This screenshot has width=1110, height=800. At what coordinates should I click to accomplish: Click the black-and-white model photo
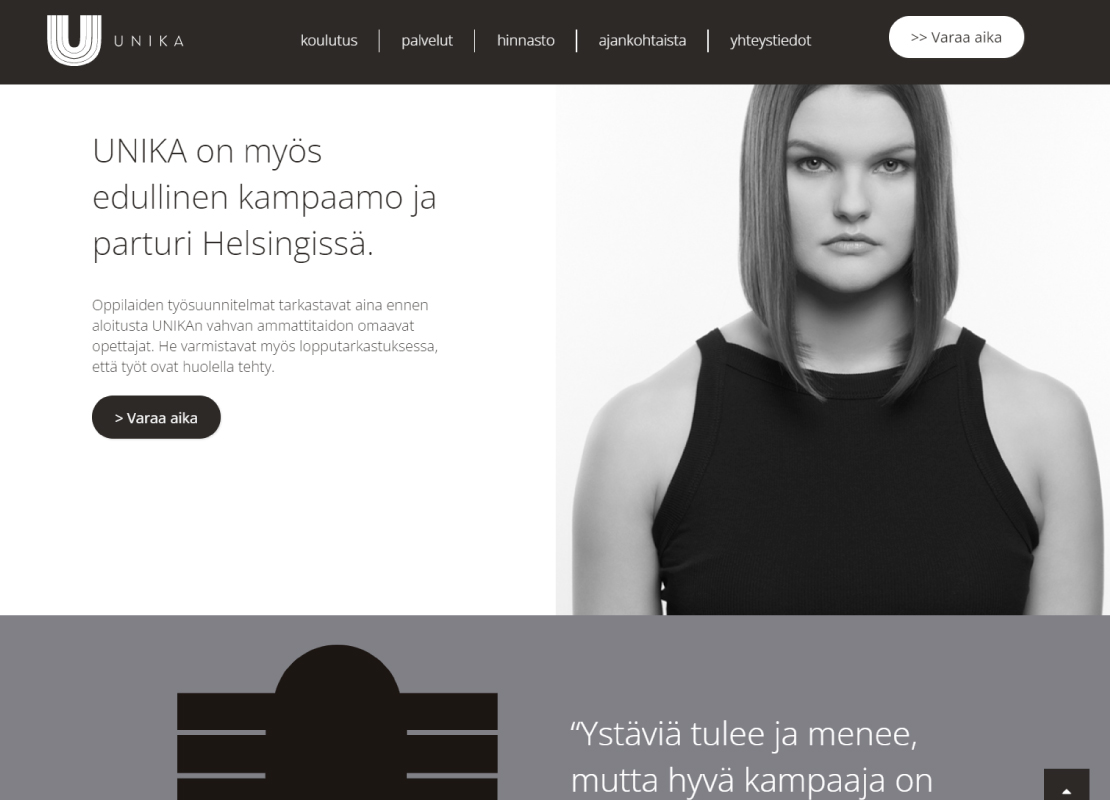[x=832, y=349]
